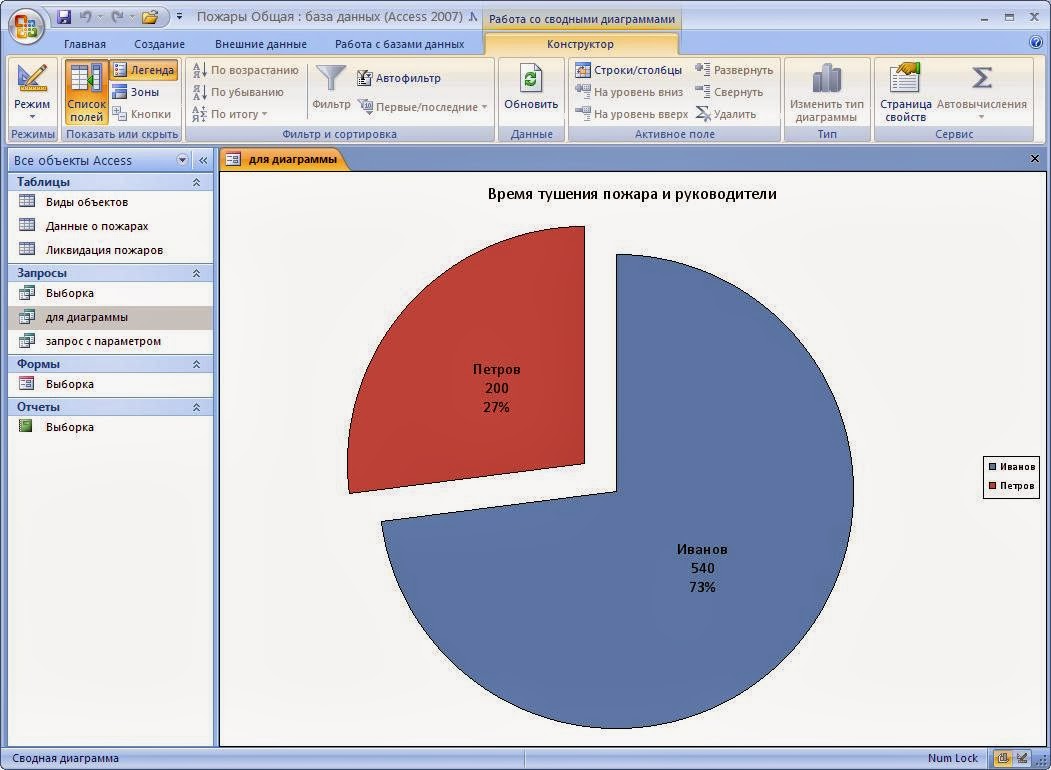Click the help question mark icon
1051x770 pixels.
pos(1036,43)
